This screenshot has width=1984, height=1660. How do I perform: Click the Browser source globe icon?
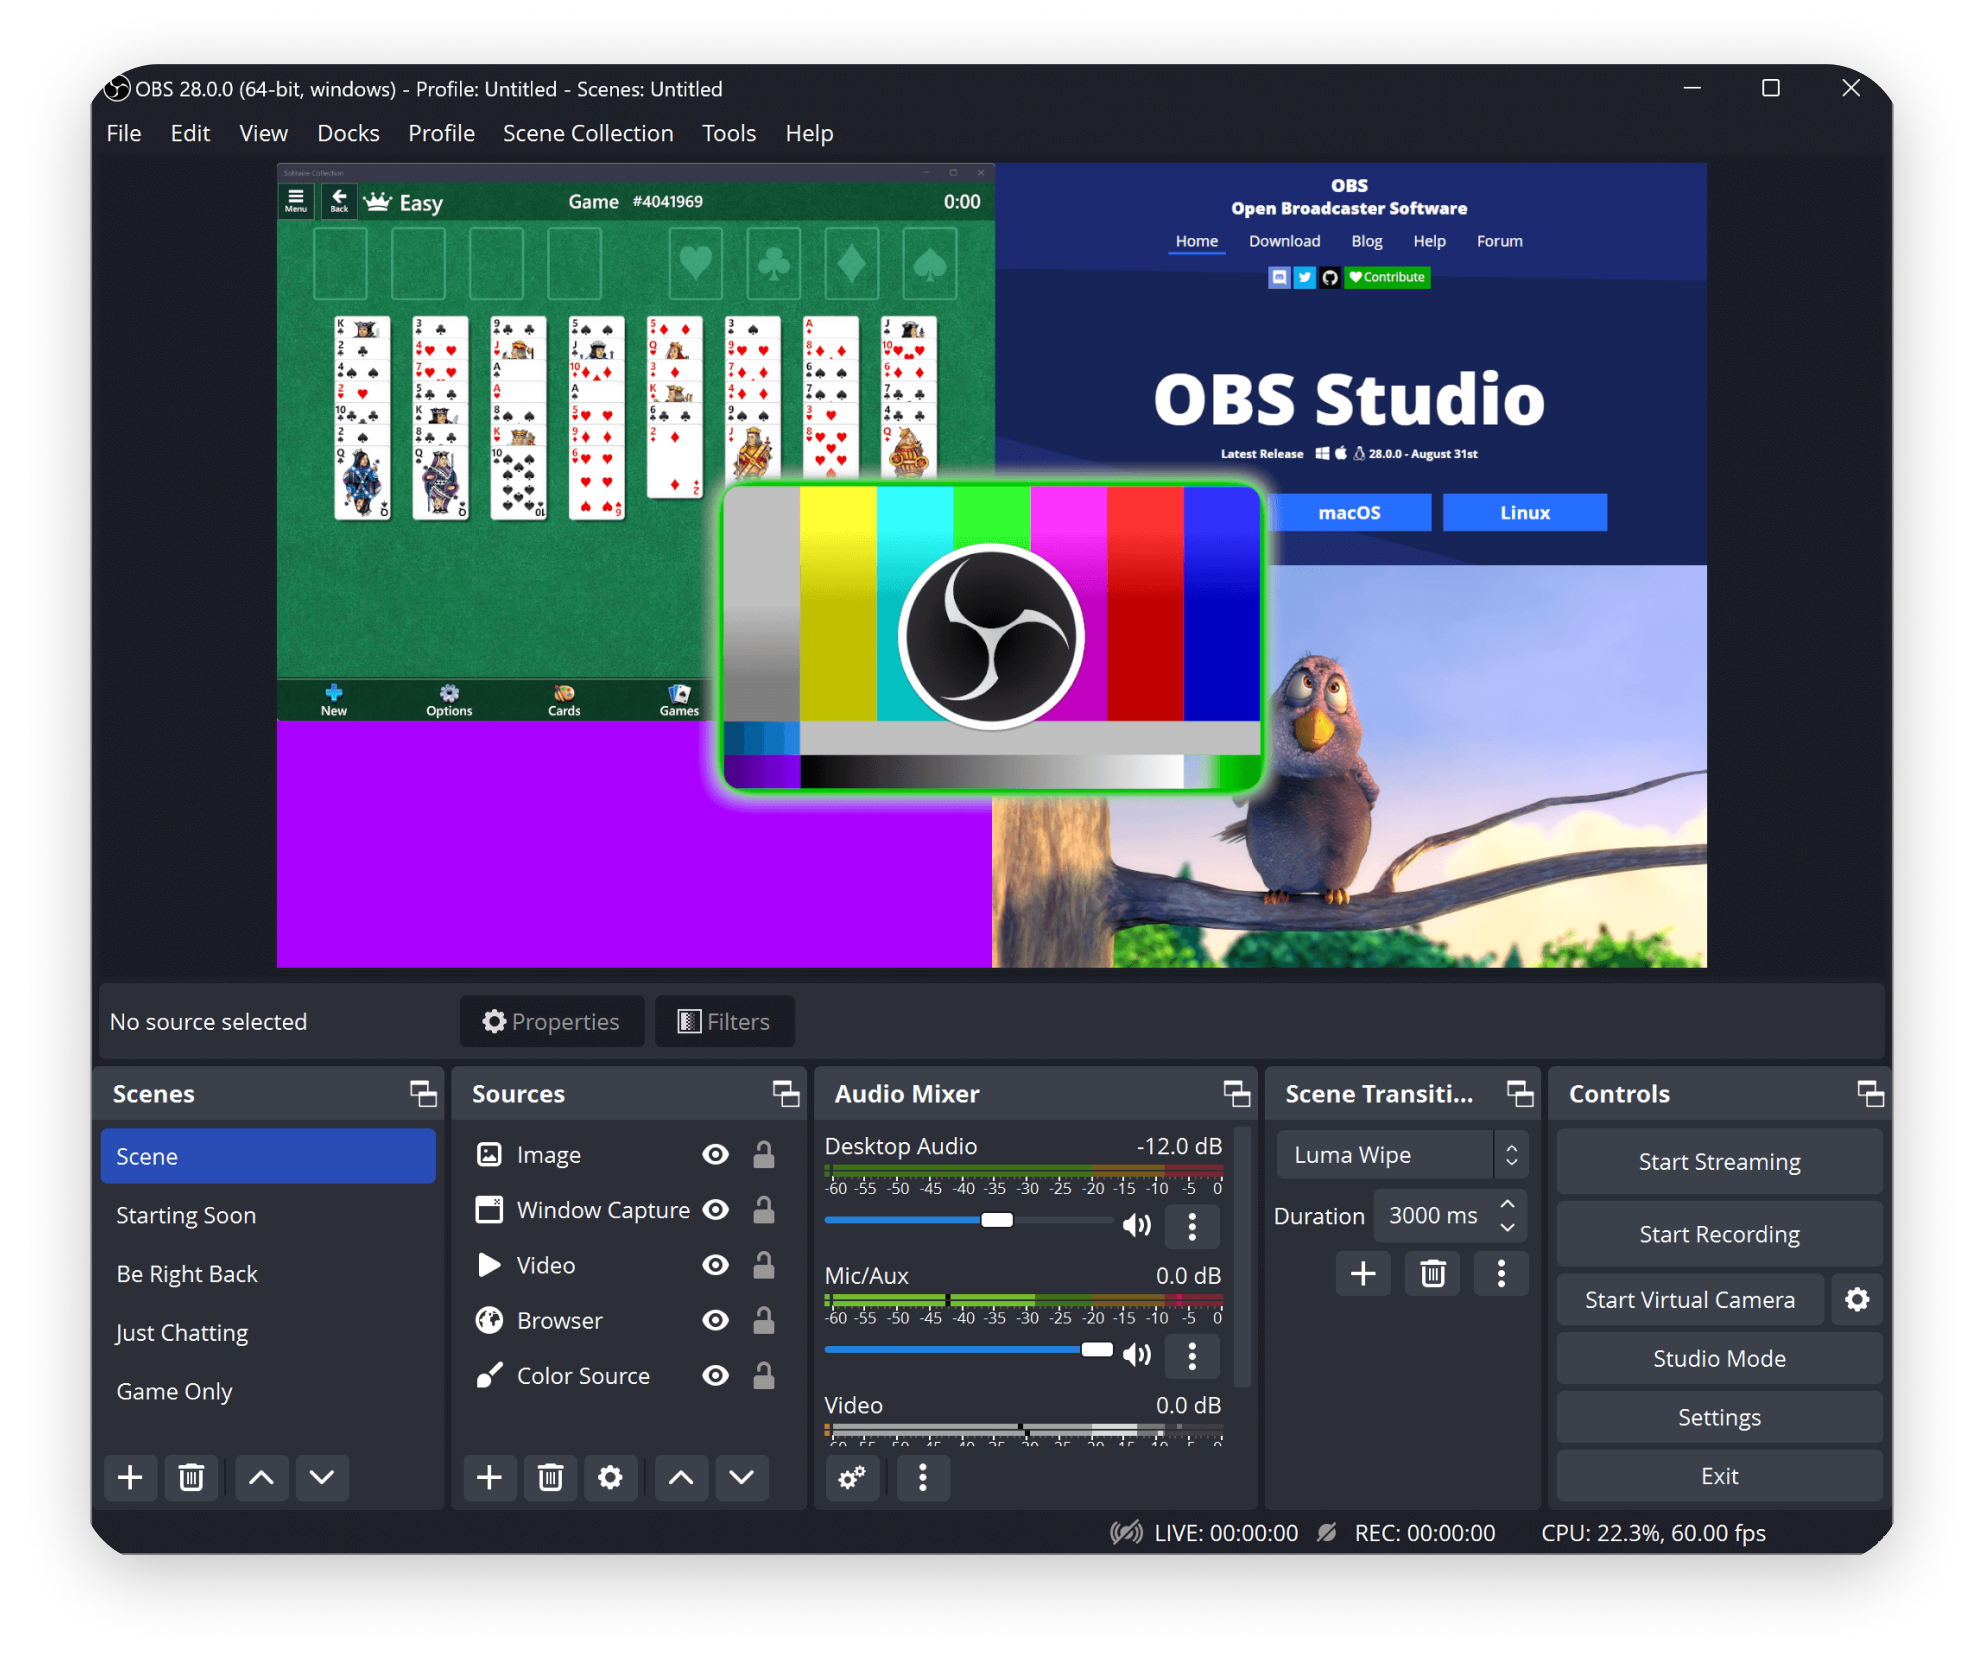point(489,1320)
